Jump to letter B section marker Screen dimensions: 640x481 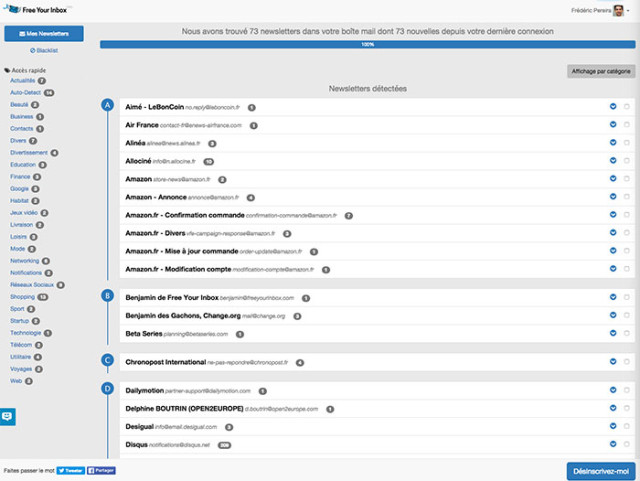pos(107,296)
